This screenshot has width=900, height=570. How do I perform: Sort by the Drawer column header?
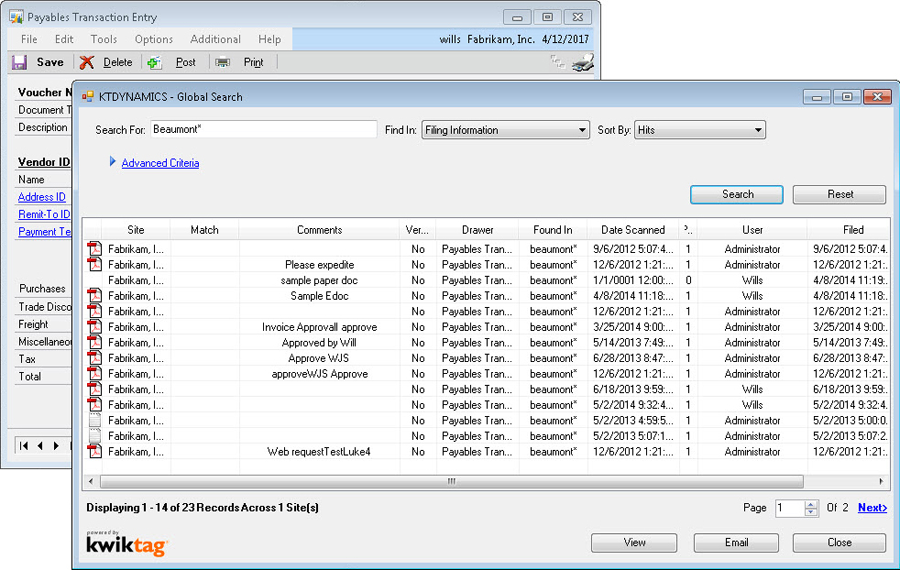pos(478,230)
